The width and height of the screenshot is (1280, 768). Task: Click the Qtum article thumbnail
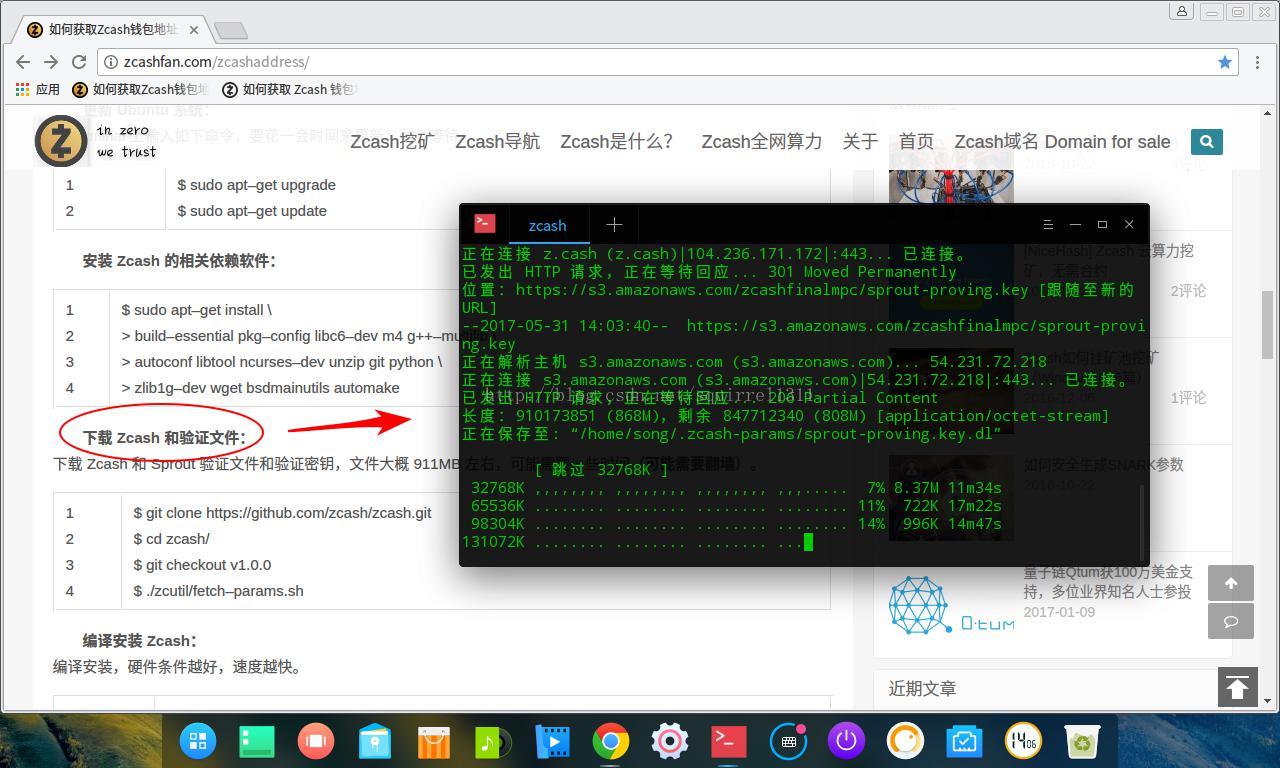coord(951,604)
